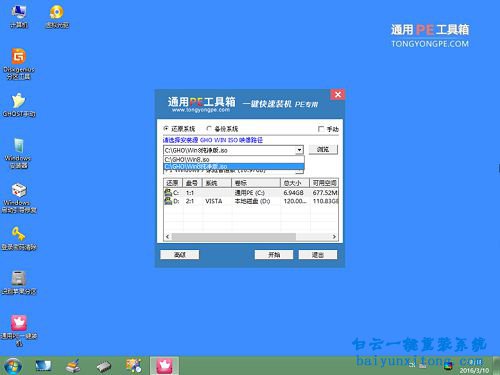Viewport: 500px width, 375px height.
Task: Click the Advanced button at bottom left
Action: coord(179,255)
